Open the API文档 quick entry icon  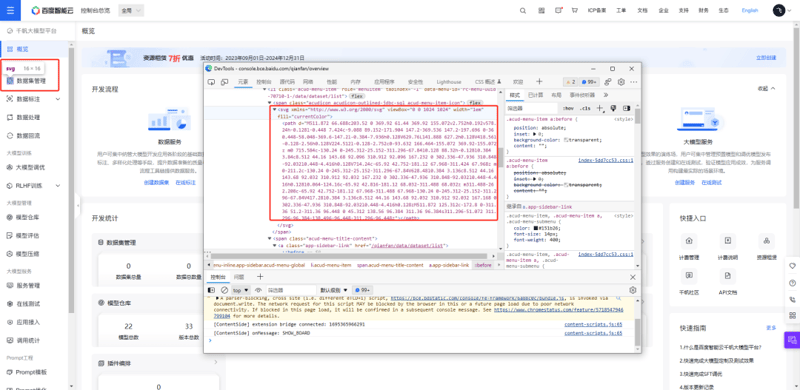click(728, 276)
